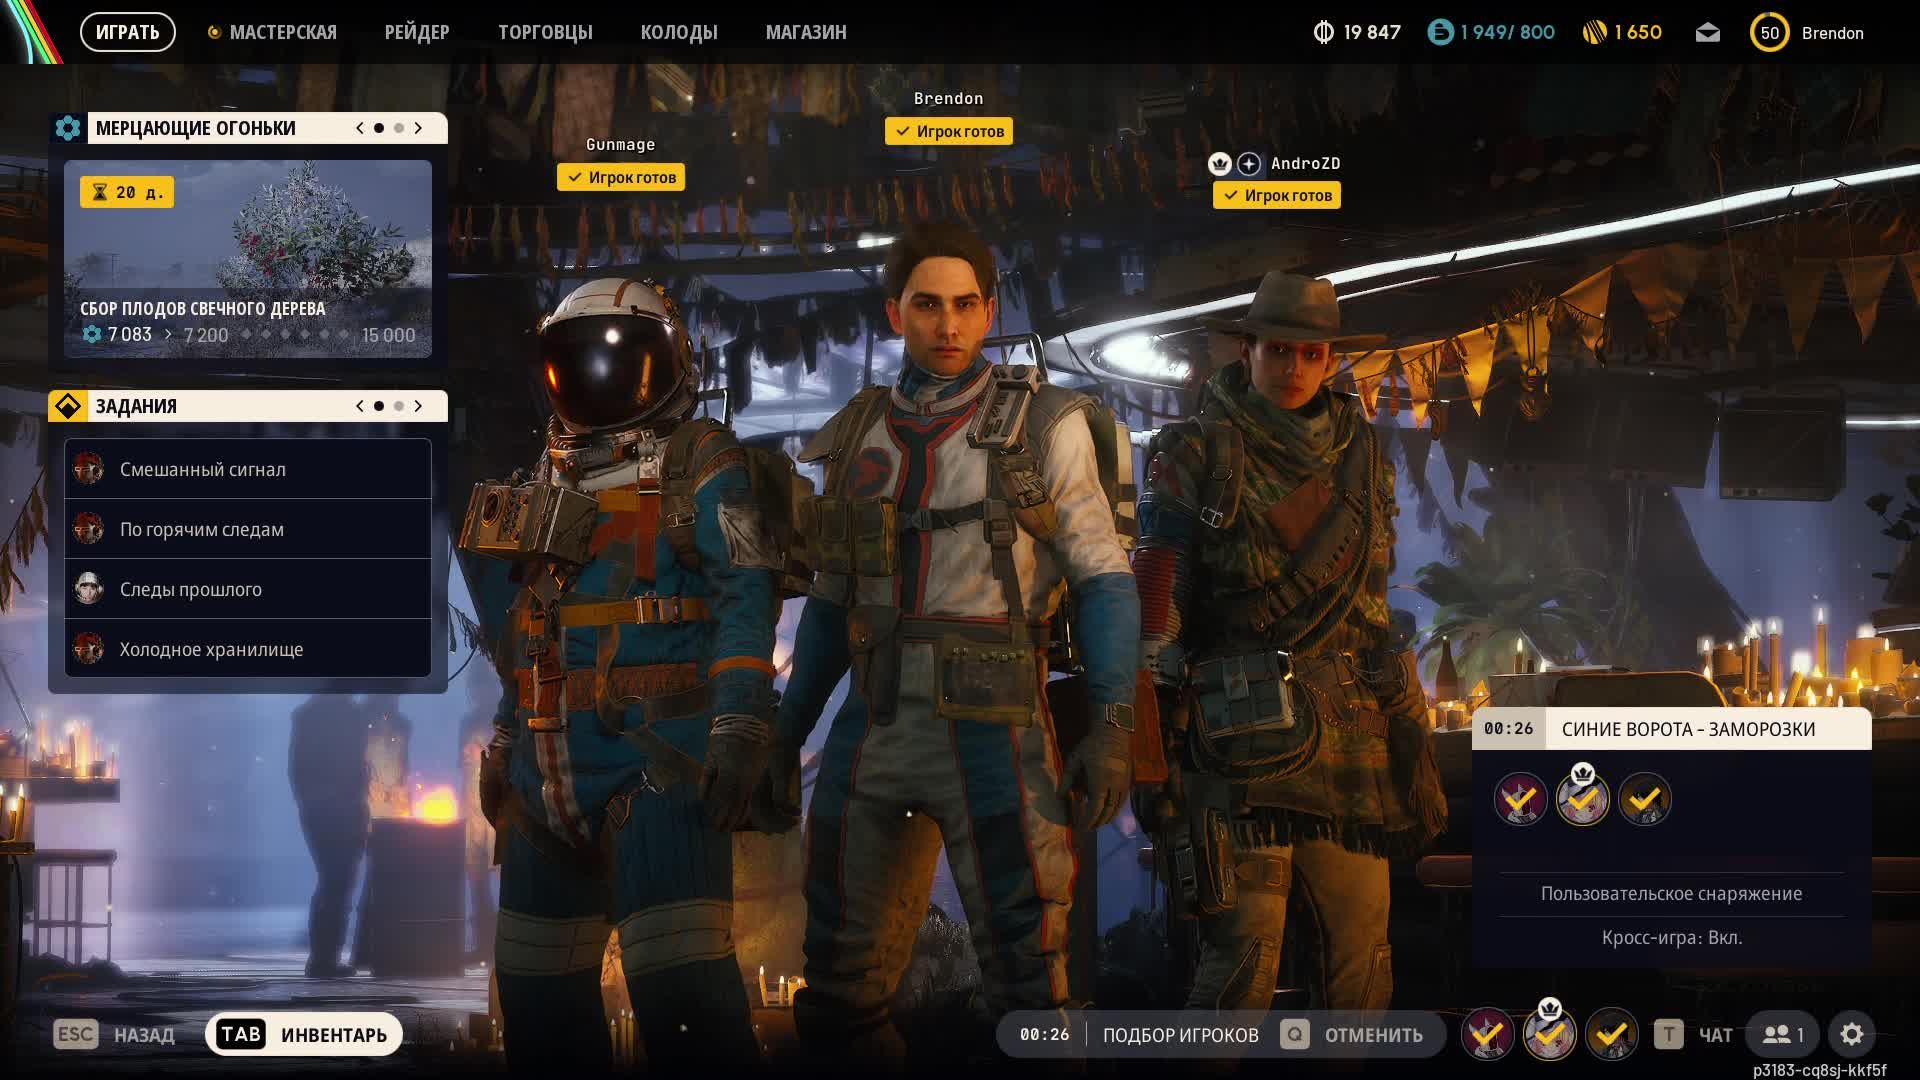Cancel matchmaking with Отменить button
The height and width of the screenshot is (1080, 1920).
(1372, 1035)
